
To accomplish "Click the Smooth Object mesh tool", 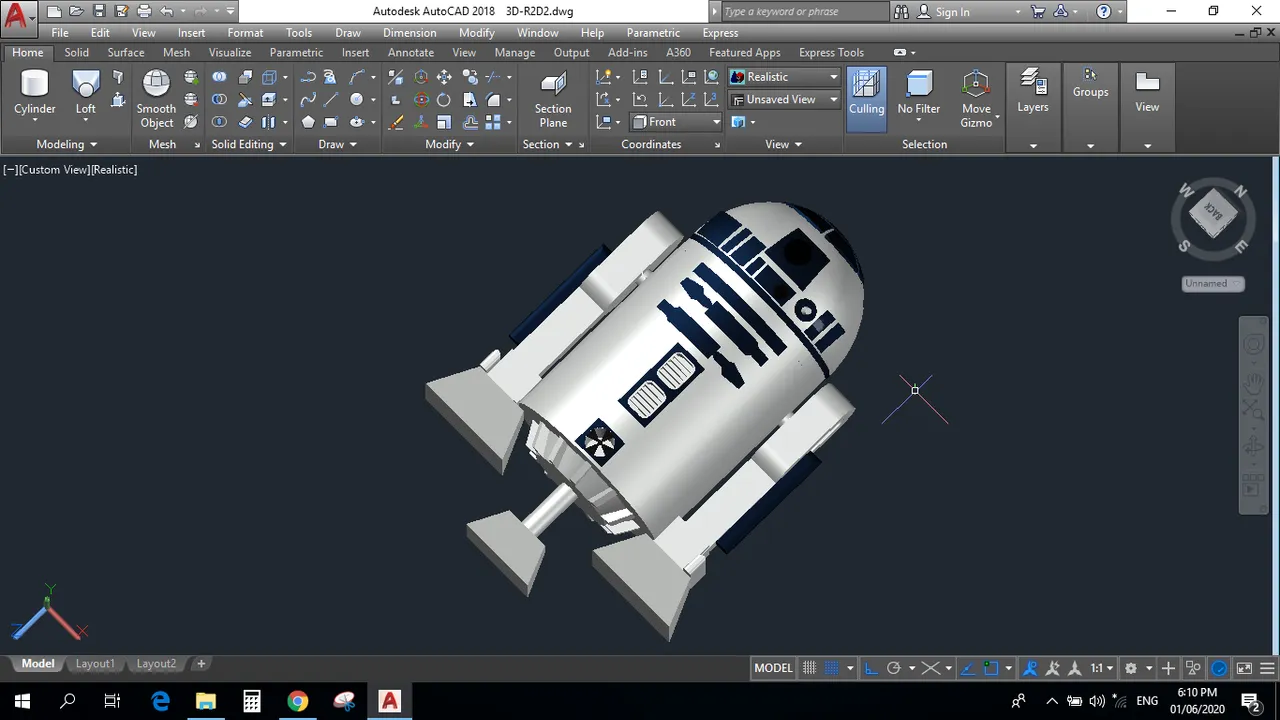I will coord(156,99).
